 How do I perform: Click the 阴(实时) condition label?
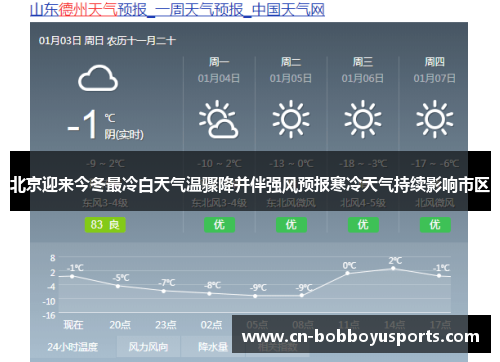124,135
